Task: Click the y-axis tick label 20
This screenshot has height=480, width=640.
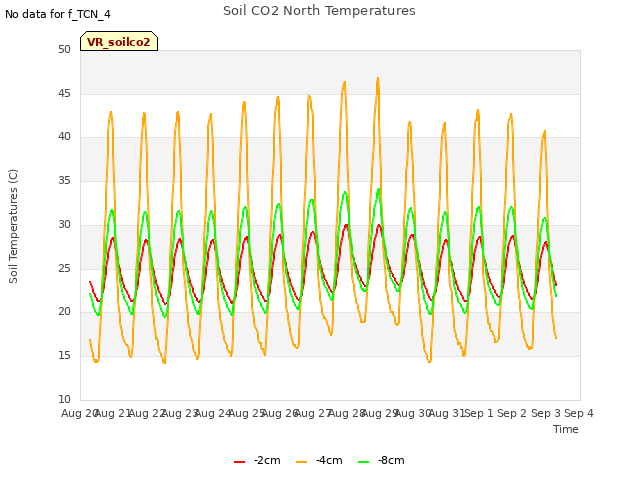Action: point(64,312)
